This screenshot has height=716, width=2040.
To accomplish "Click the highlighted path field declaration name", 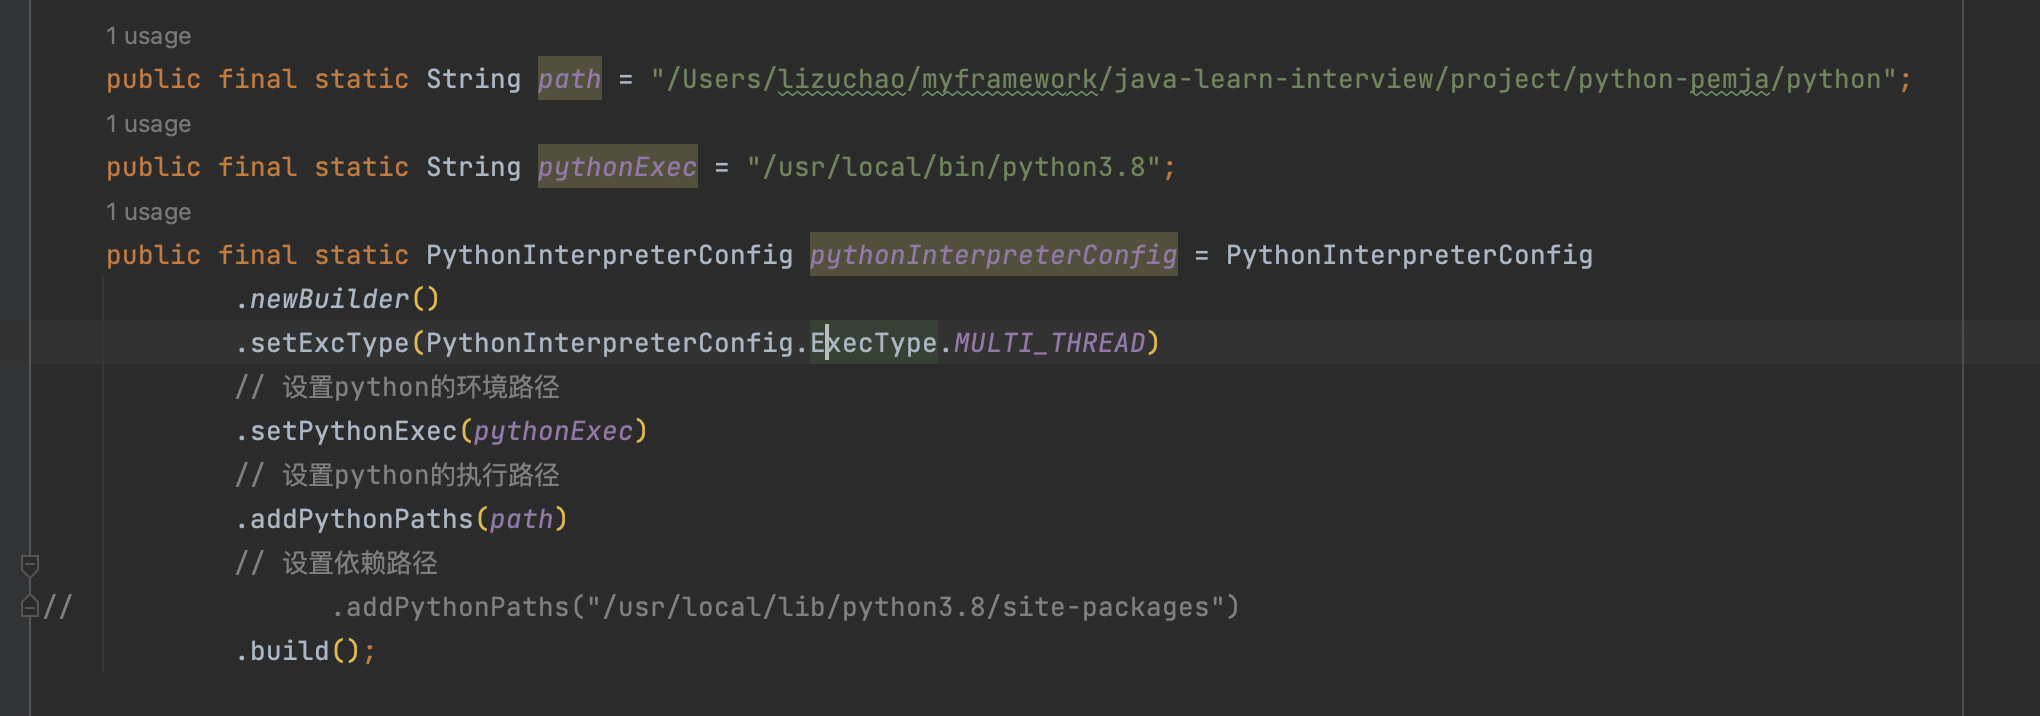I will click(x=569, y=79).
